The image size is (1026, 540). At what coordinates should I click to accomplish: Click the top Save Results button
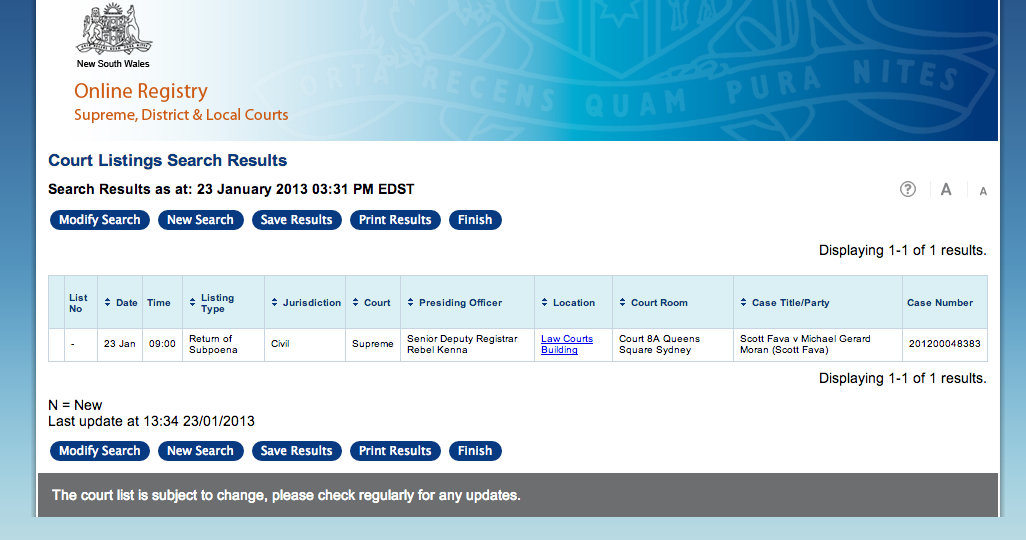point(296,220)
